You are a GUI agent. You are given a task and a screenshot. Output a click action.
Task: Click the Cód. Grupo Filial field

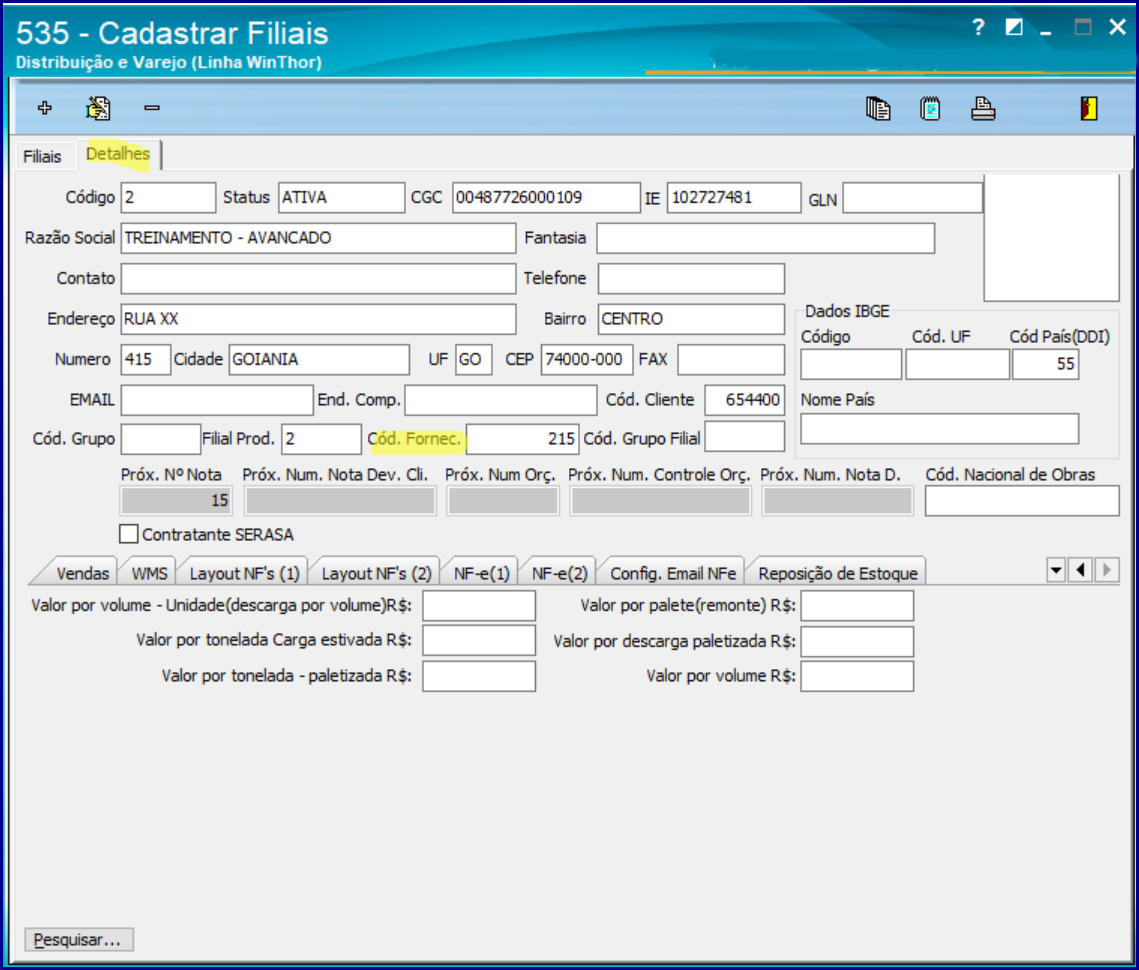[x=745, y=437]
